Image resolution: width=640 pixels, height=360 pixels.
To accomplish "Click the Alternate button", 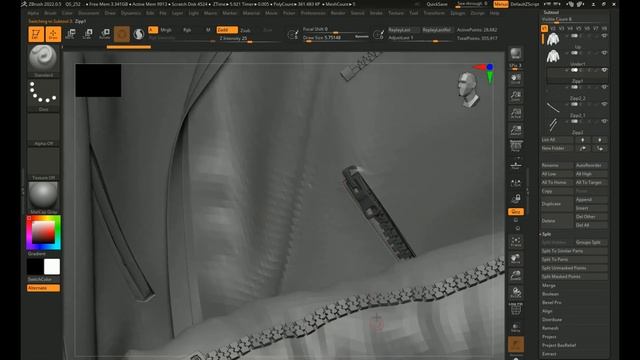I will coord(43,288).
